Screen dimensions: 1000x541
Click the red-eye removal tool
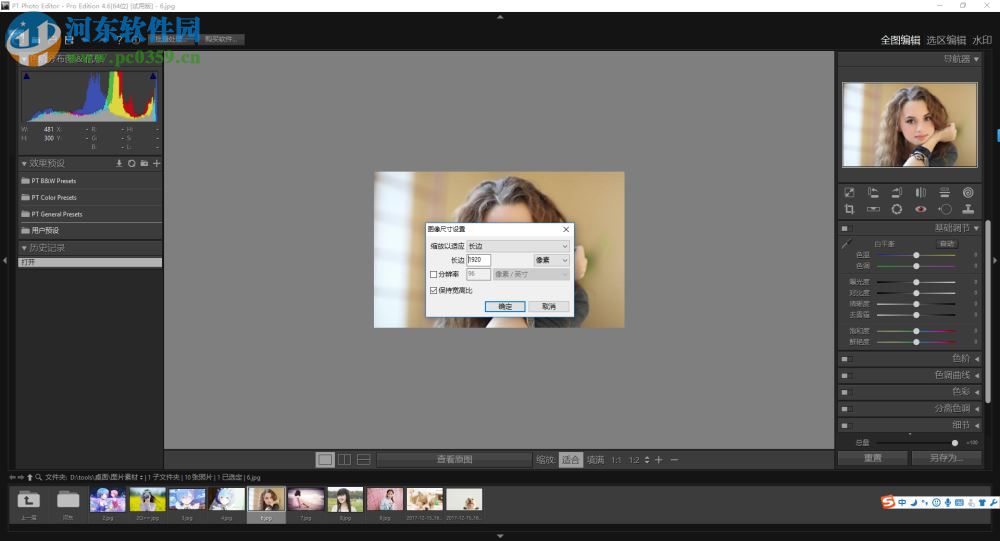tap(920, 209)
